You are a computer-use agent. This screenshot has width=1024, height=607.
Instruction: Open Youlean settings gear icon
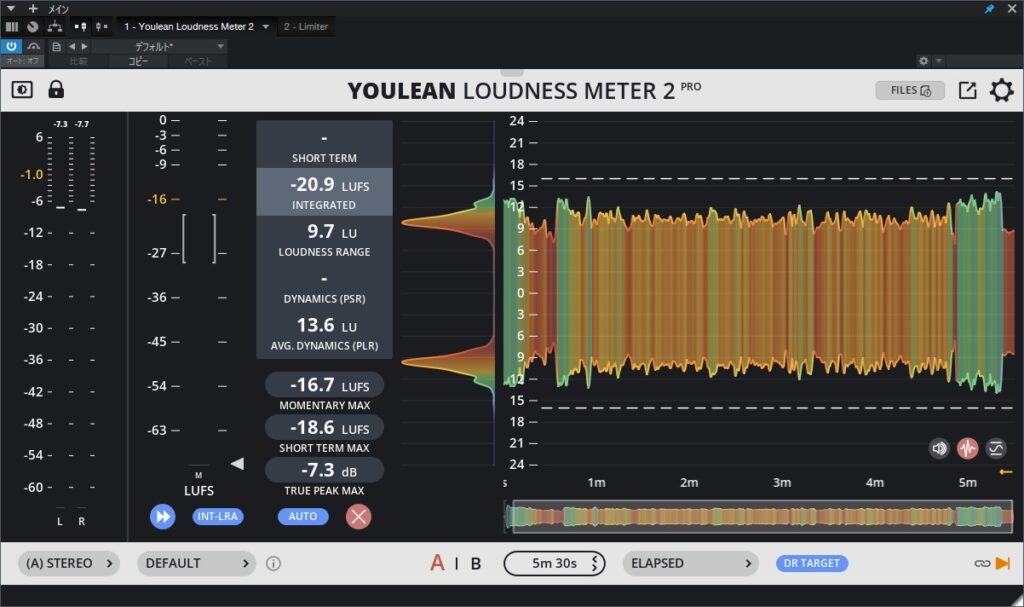[1001, 90]
